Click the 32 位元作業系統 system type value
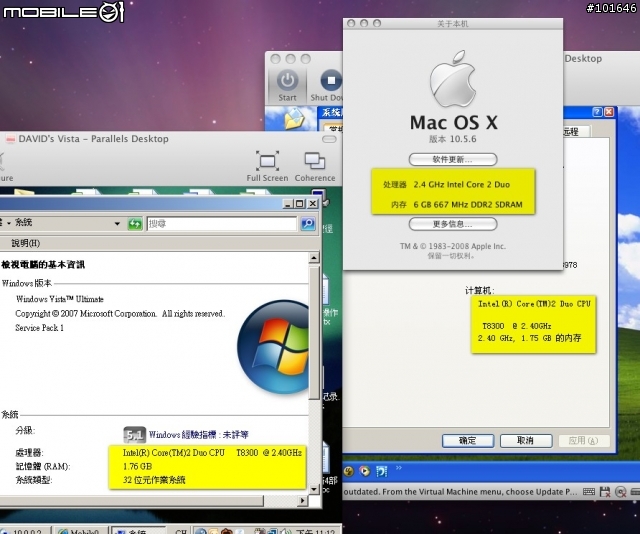This screenshot has width=640, height=534. [154, 480]
